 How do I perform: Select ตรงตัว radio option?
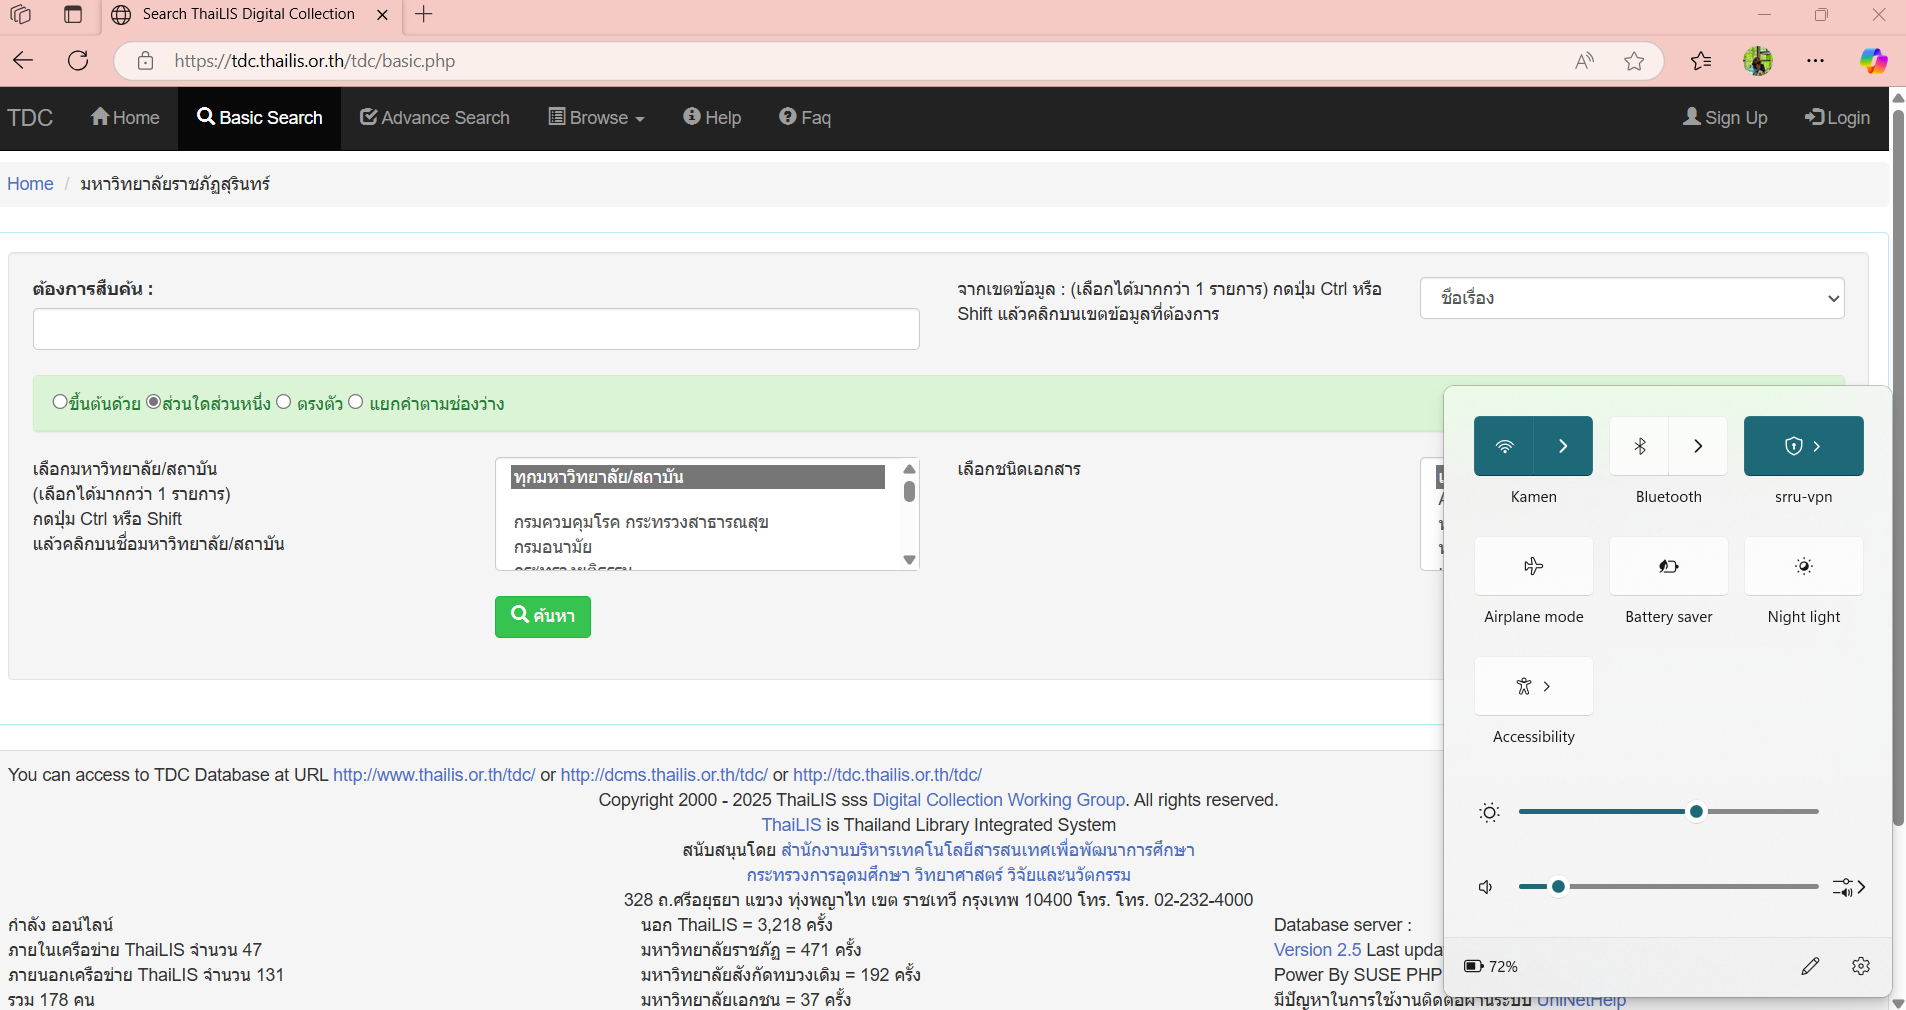tap(284, 402)
